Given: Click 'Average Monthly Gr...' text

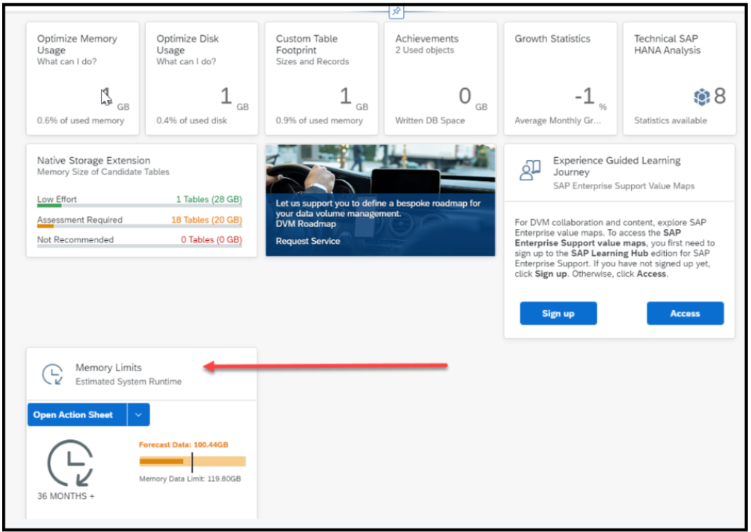Looking at the screenshot, I should click(558, 121).
